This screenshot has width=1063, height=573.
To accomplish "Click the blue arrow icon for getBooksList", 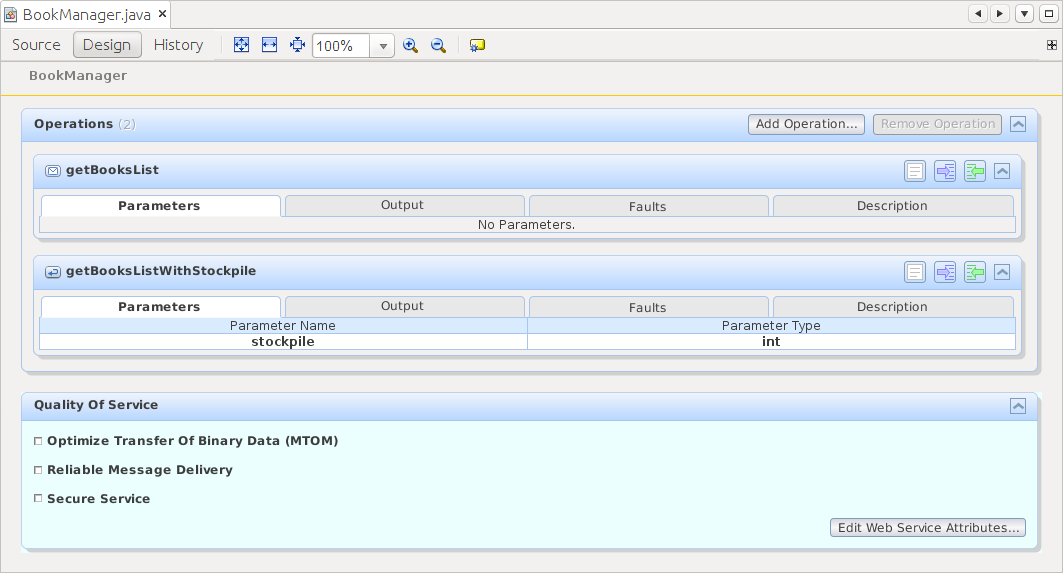I will [x=945, y=171].
